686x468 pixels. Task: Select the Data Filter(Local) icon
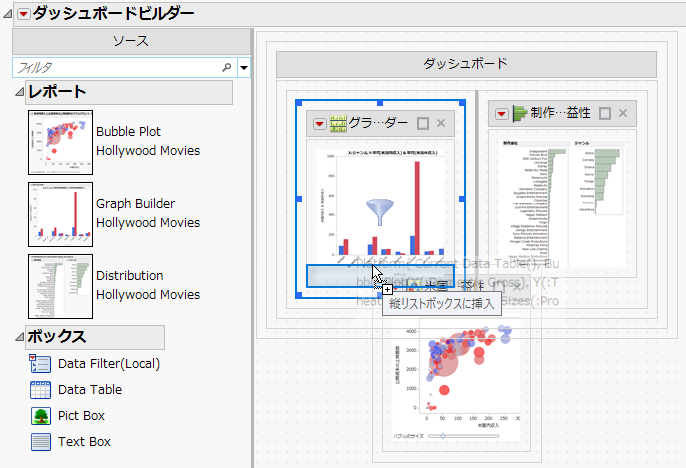(x=40, y=363)
